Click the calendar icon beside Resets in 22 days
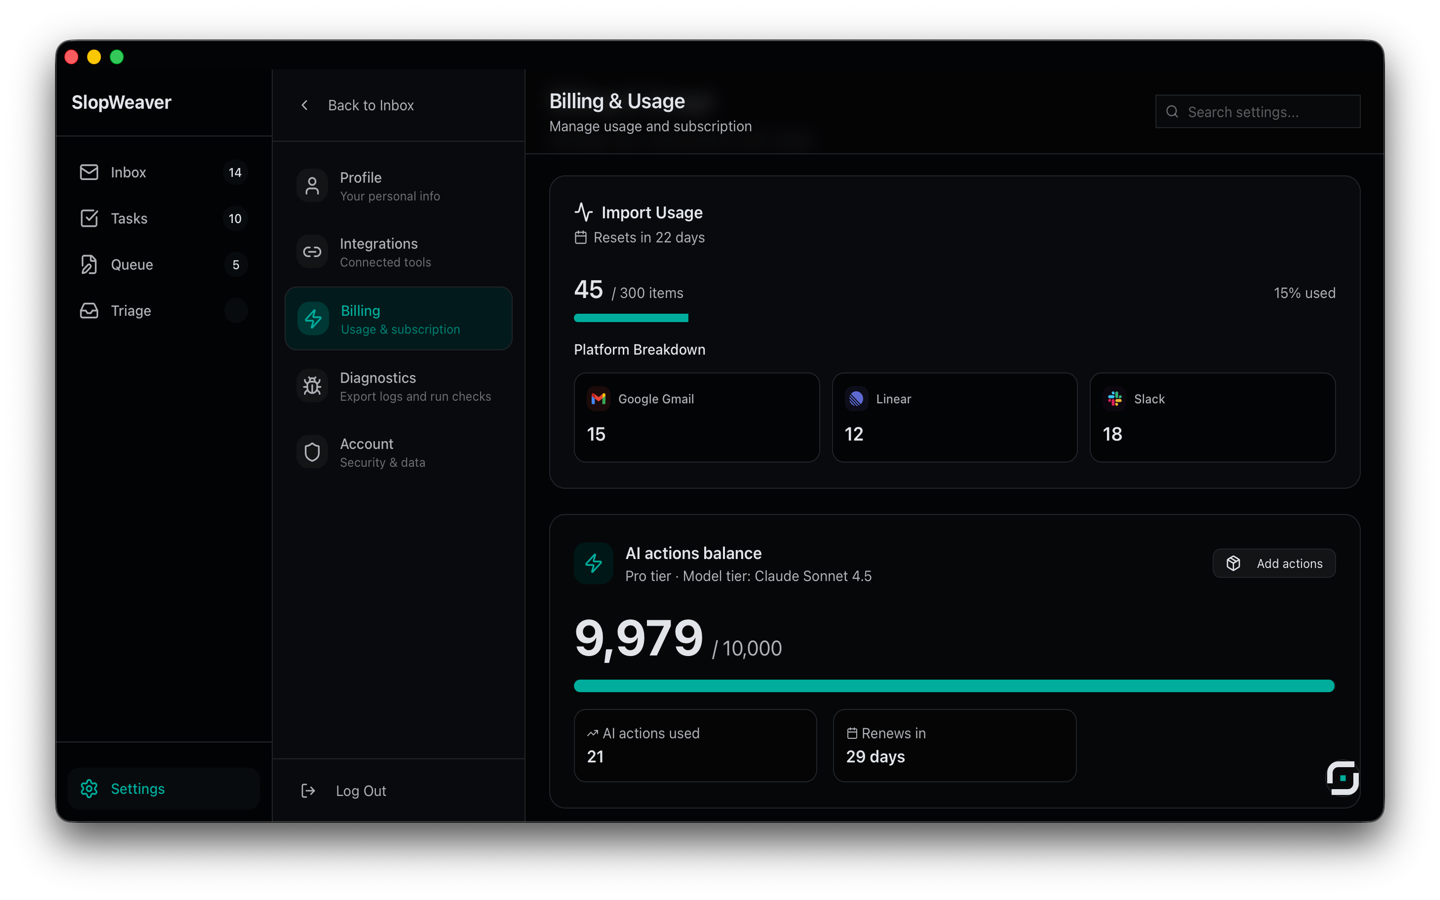Screen dimensions: 1440x900 [581, 237]
